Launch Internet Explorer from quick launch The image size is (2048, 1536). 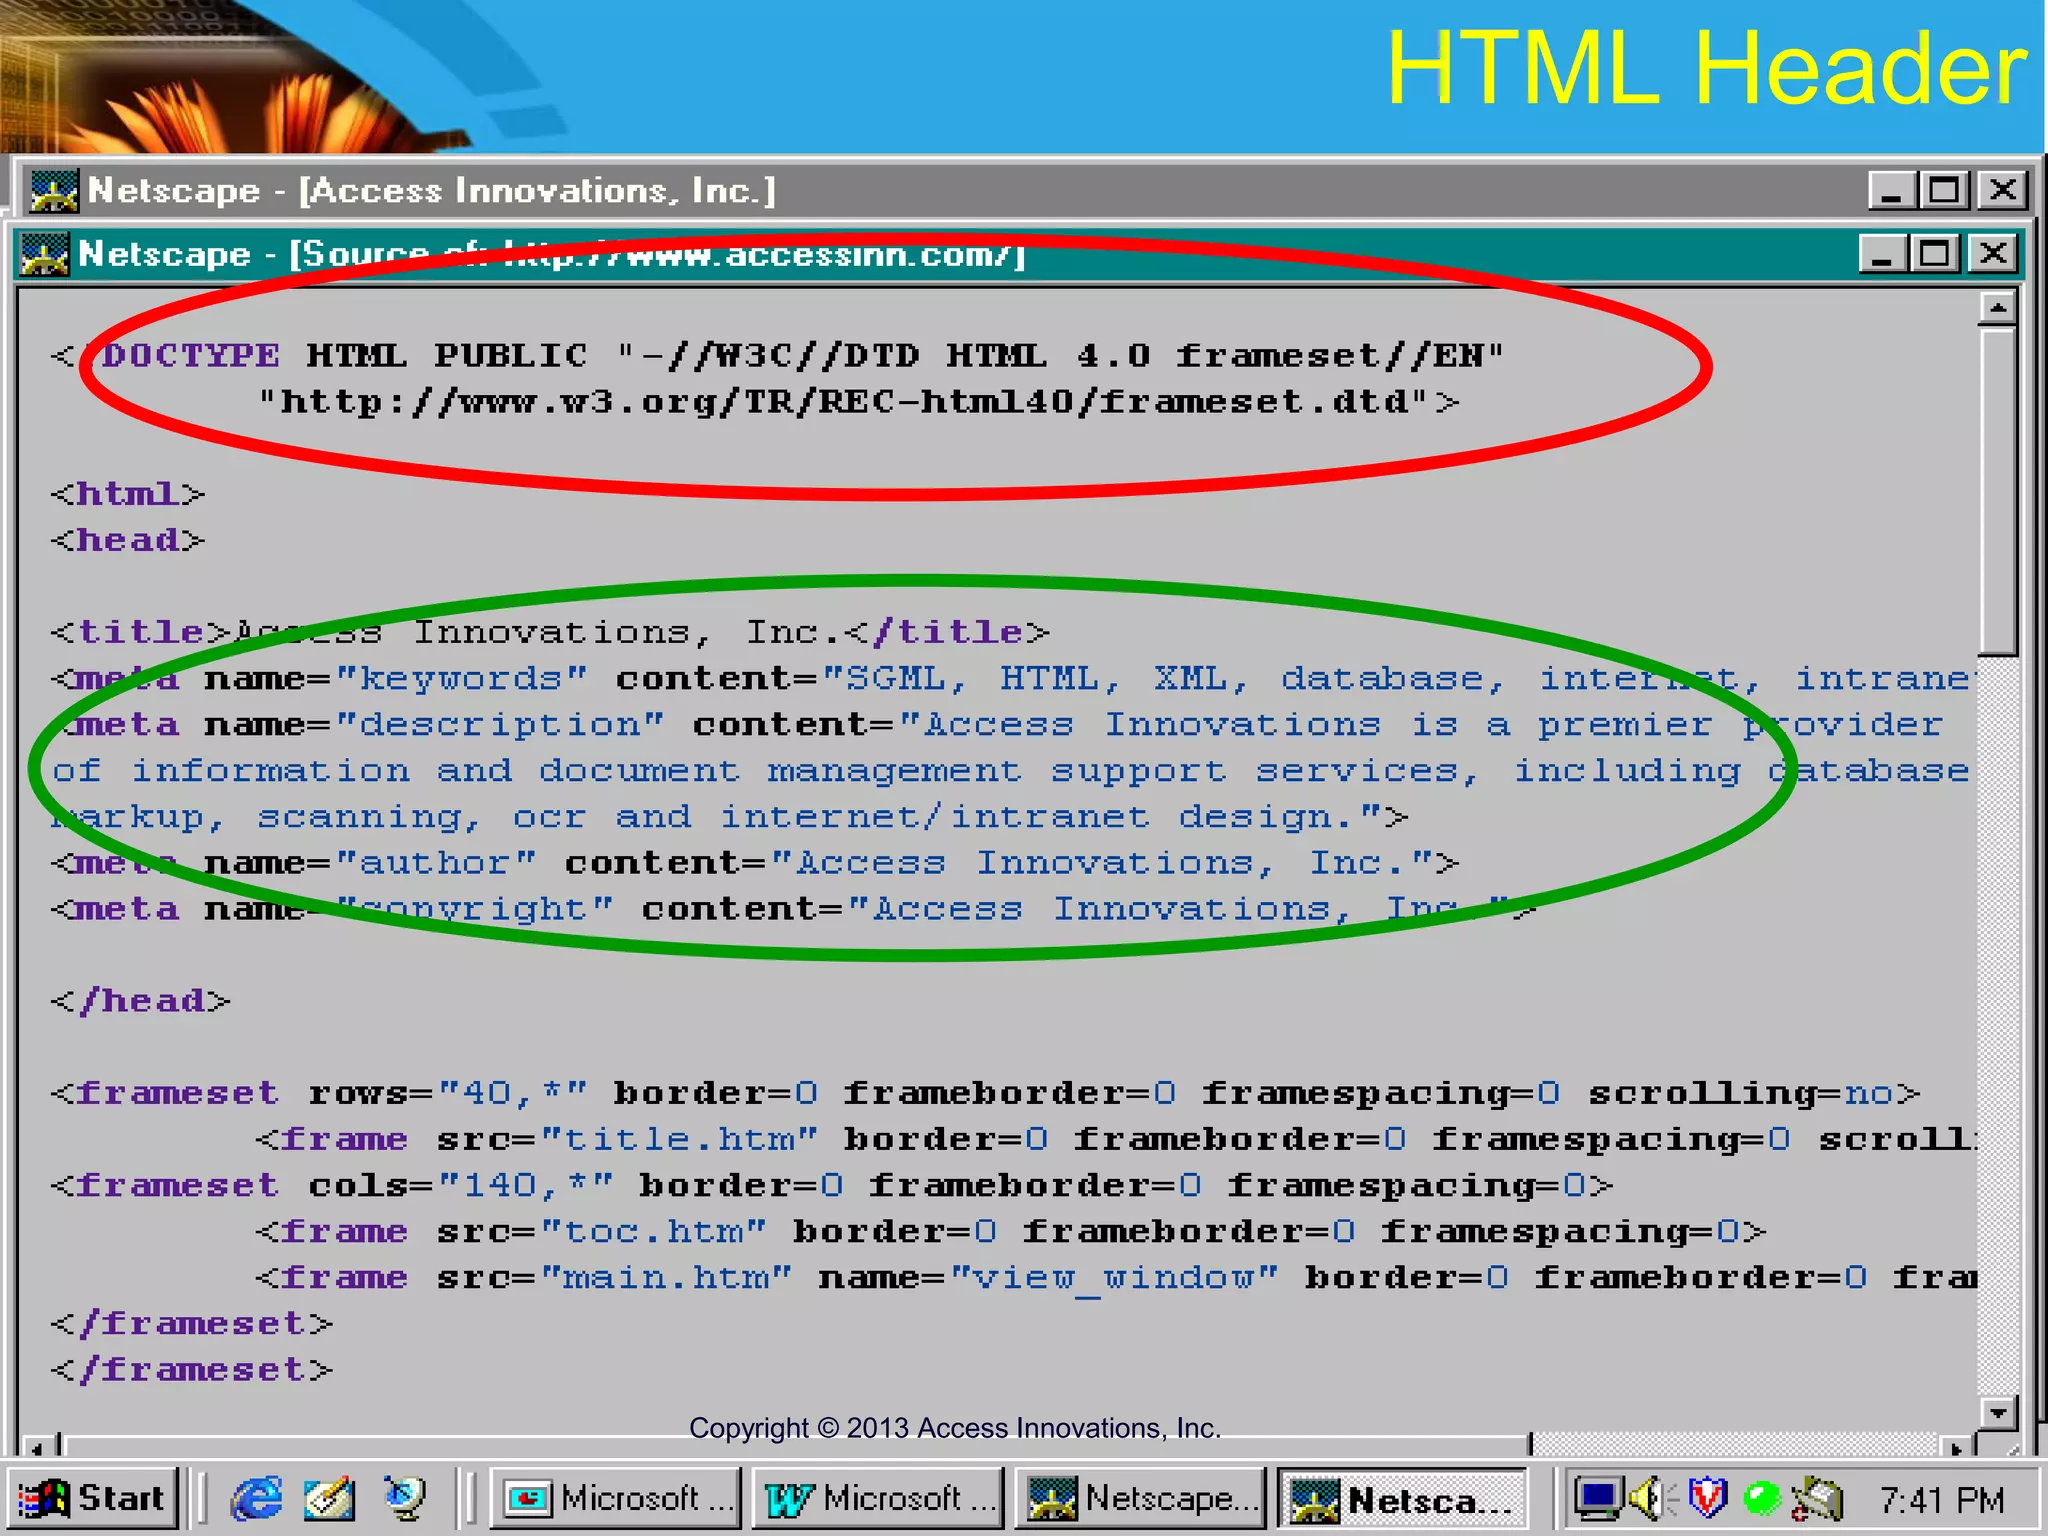point(256,1498)
